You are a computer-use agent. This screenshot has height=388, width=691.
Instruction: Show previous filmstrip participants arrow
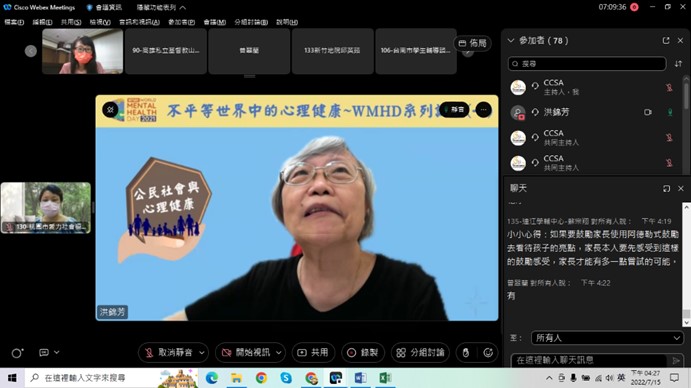(x=30, y=51)
